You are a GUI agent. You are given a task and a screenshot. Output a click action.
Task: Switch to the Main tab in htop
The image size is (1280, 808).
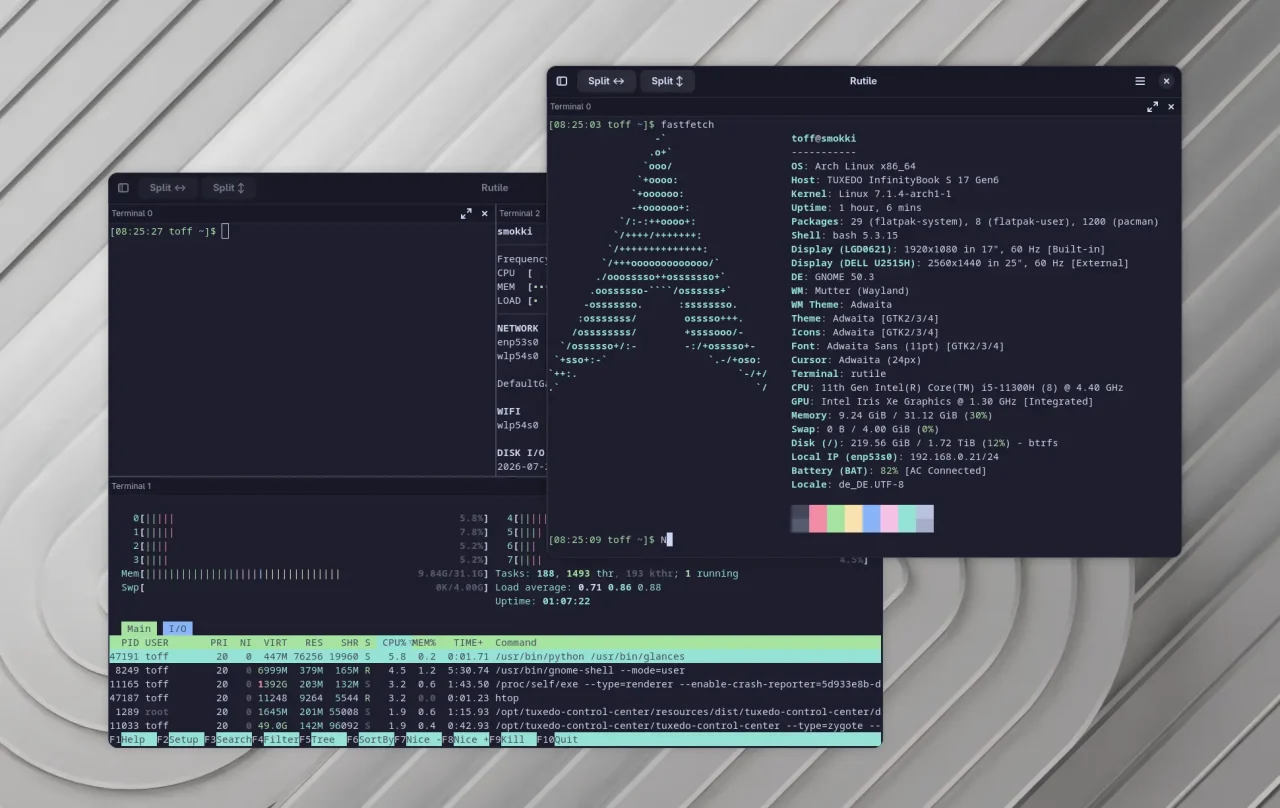coord(139,629)
